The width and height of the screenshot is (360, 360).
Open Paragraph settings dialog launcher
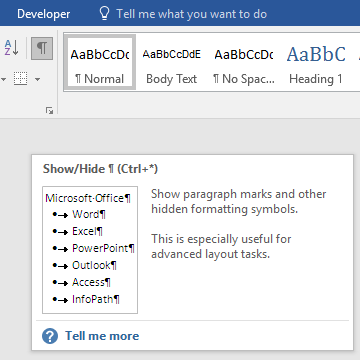49,111
